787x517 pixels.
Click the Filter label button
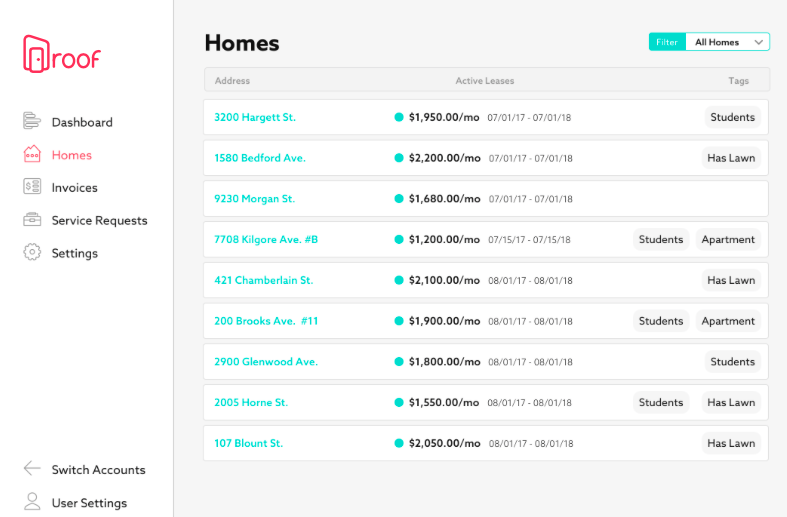[666, 42]
